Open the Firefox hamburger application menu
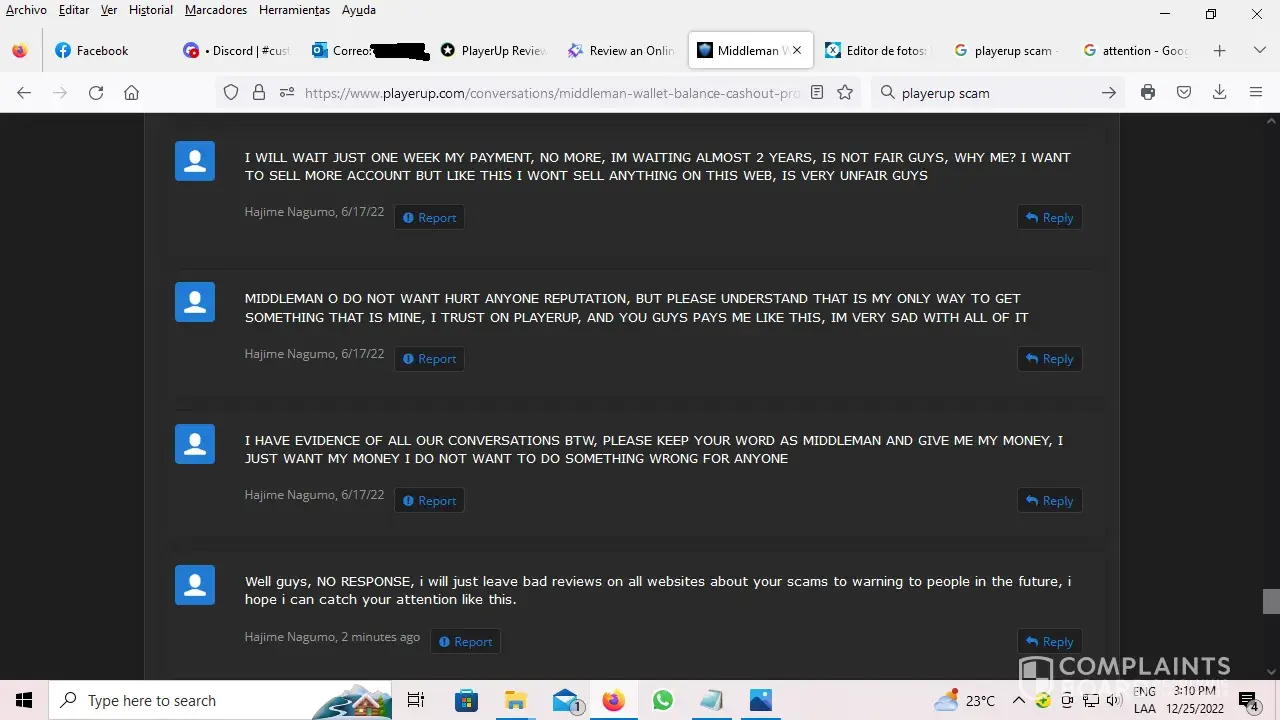1280x720 pixels. tap(1256, 93)
